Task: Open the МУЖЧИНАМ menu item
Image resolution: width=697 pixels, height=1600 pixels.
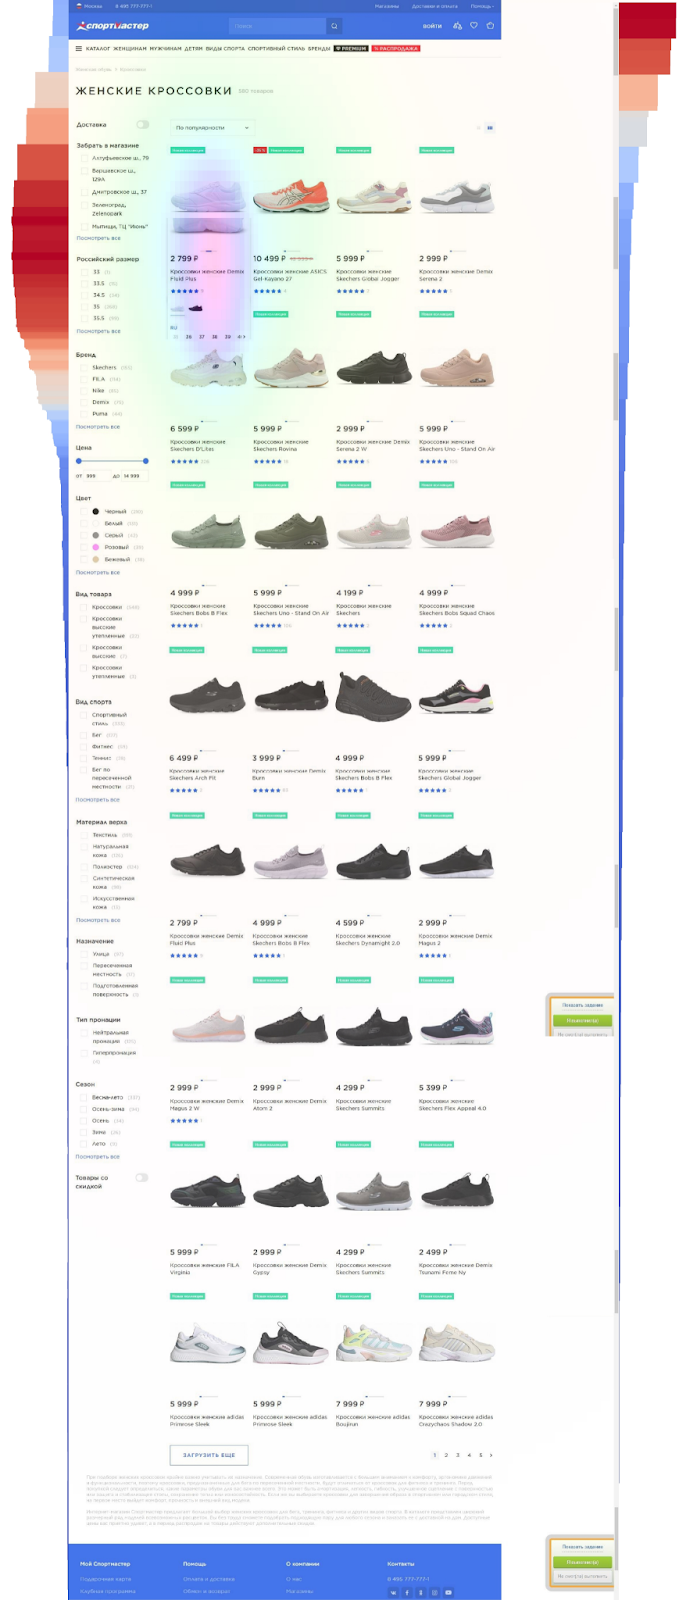Action: [x=166, y=48]
